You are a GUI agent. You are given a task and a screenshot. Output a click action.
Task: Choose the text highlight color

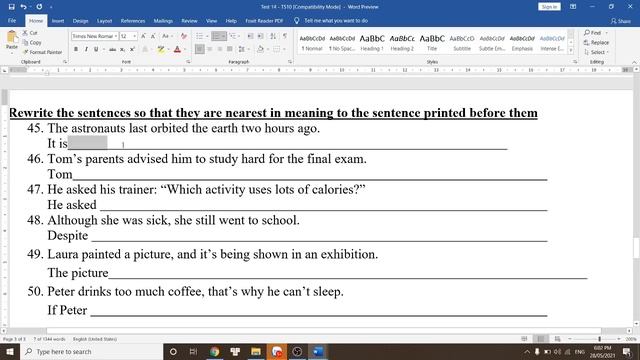click(161, 49)
